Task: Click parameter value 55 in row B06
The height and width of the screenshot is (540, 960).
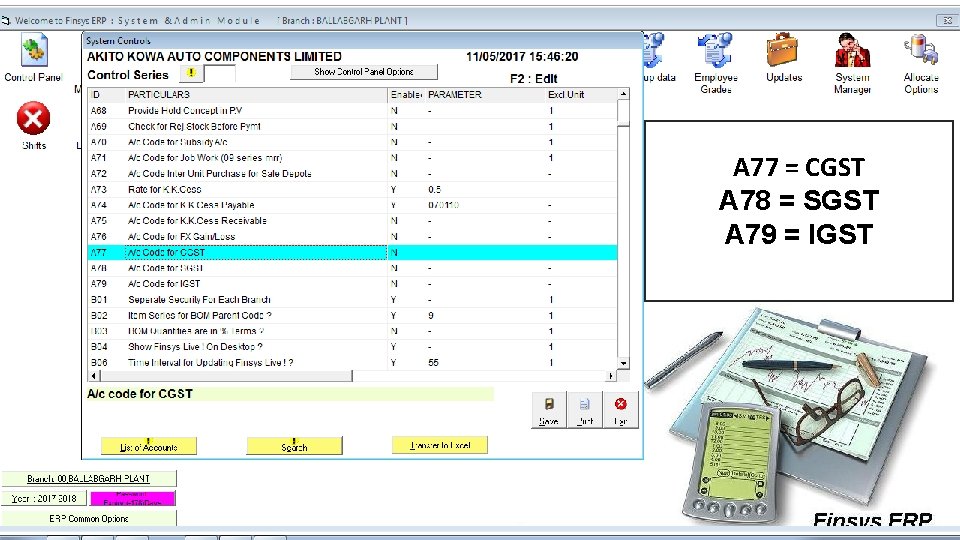Action: tap(433, 363)
